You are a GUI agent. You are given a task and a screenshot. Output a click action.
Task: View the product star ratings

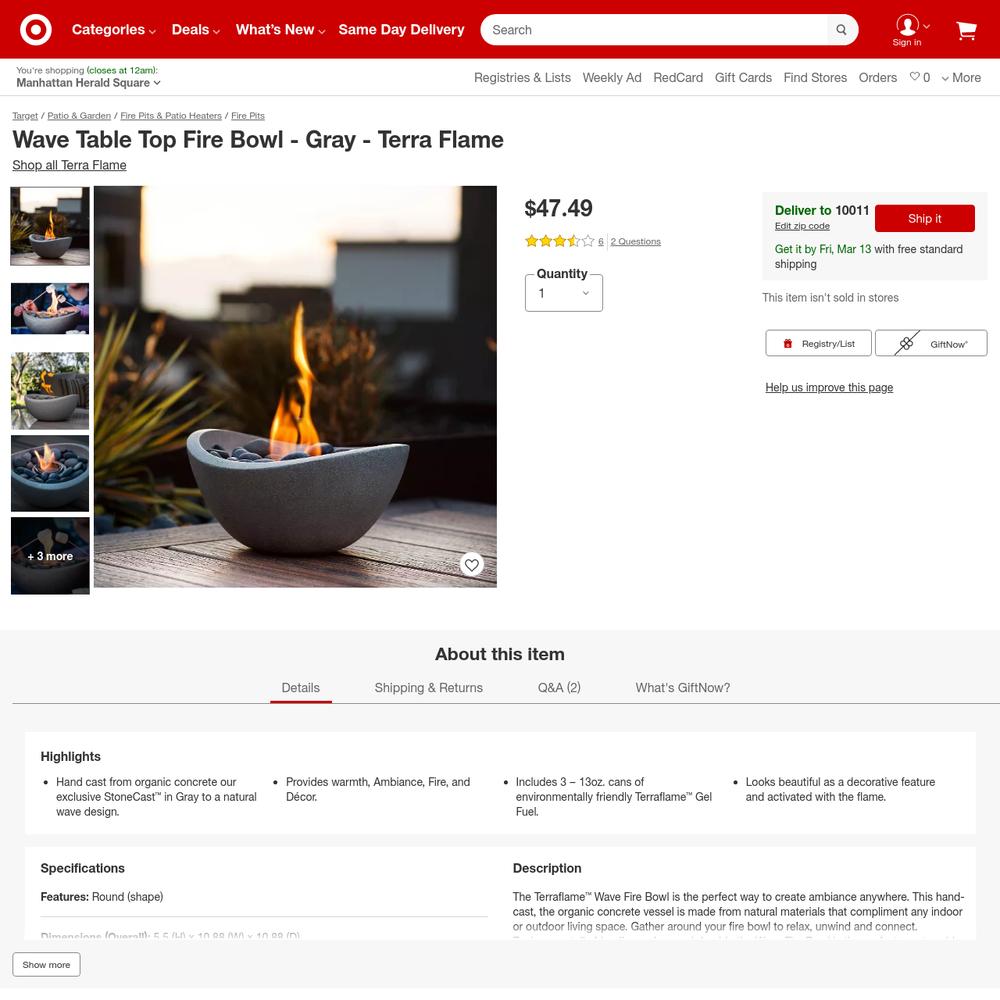[559, 241]
